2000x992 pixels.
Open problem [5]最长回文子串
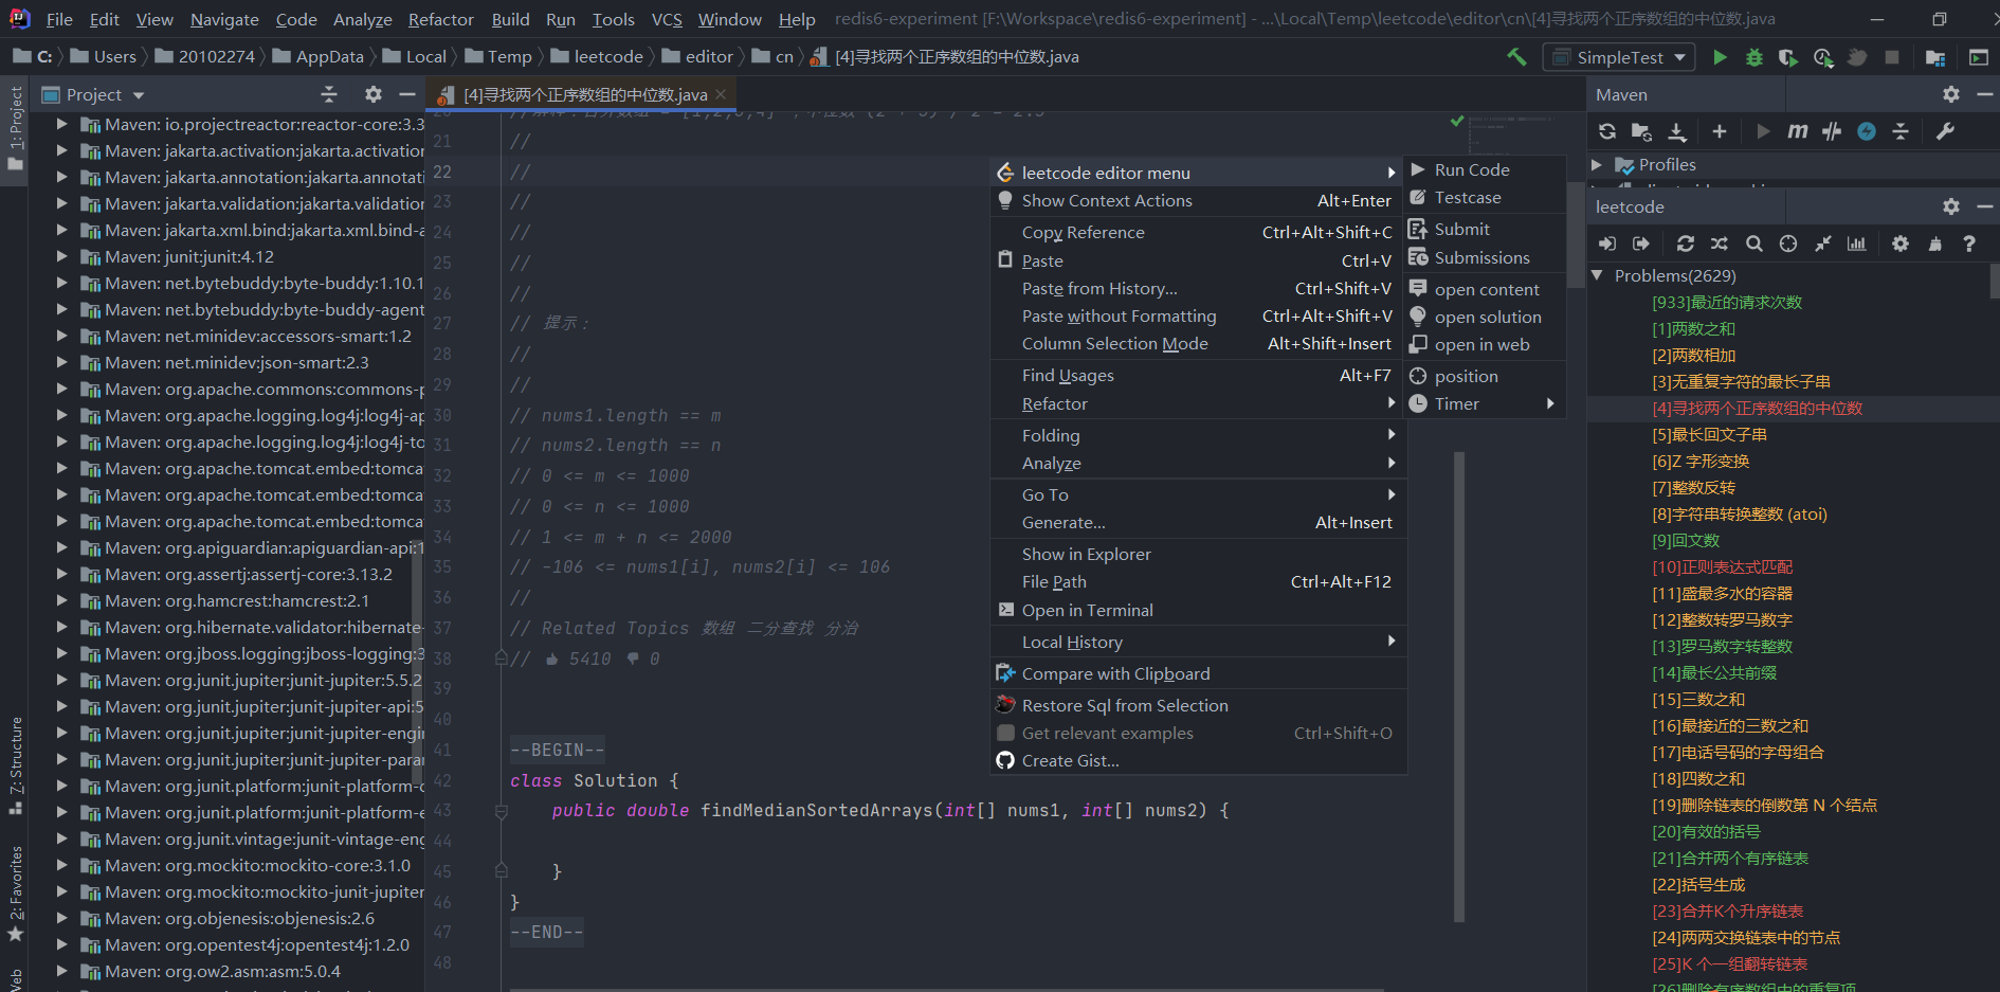(x=1709, y=435)
